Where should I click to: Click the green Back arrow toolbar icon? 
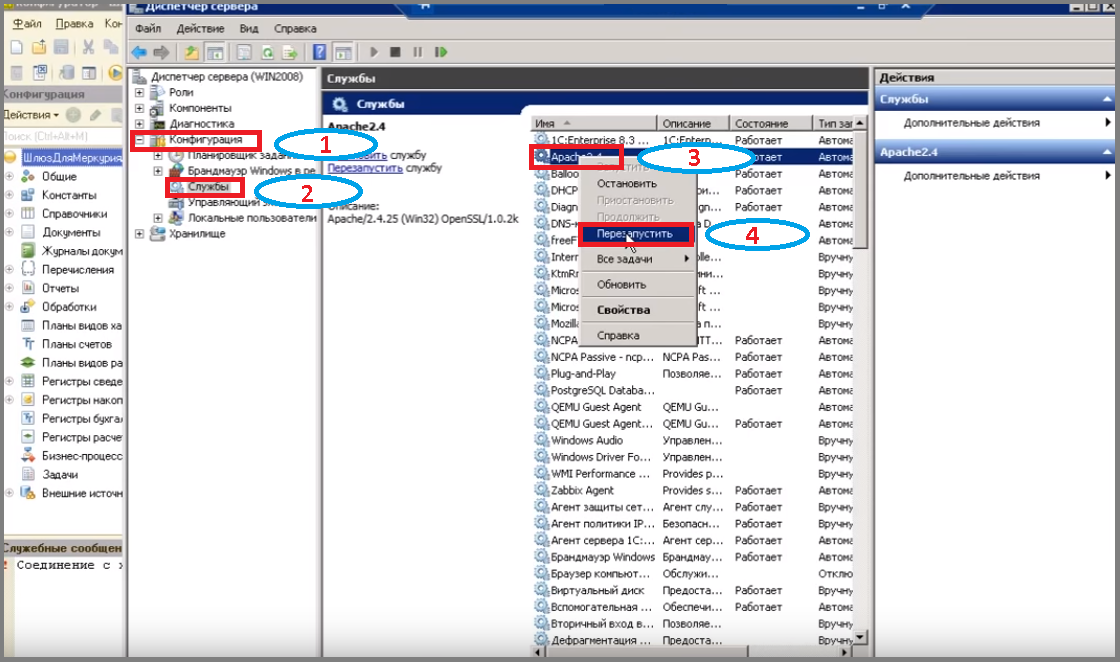coord(139,52)
